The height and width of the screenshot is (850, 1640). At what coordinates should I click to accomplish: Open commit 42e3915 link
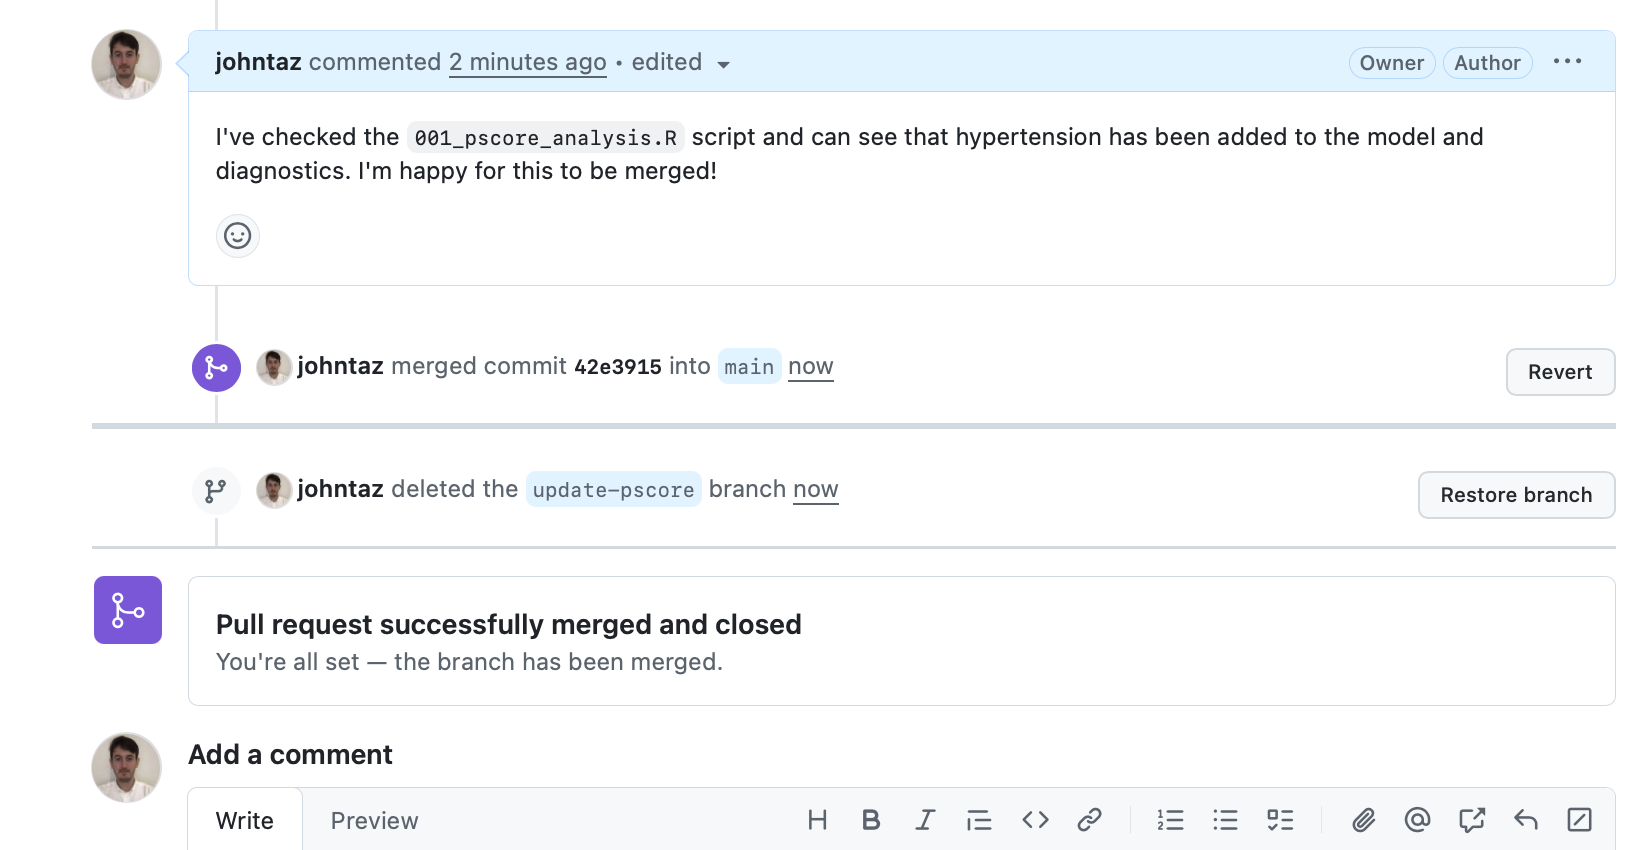coord(618,367)
